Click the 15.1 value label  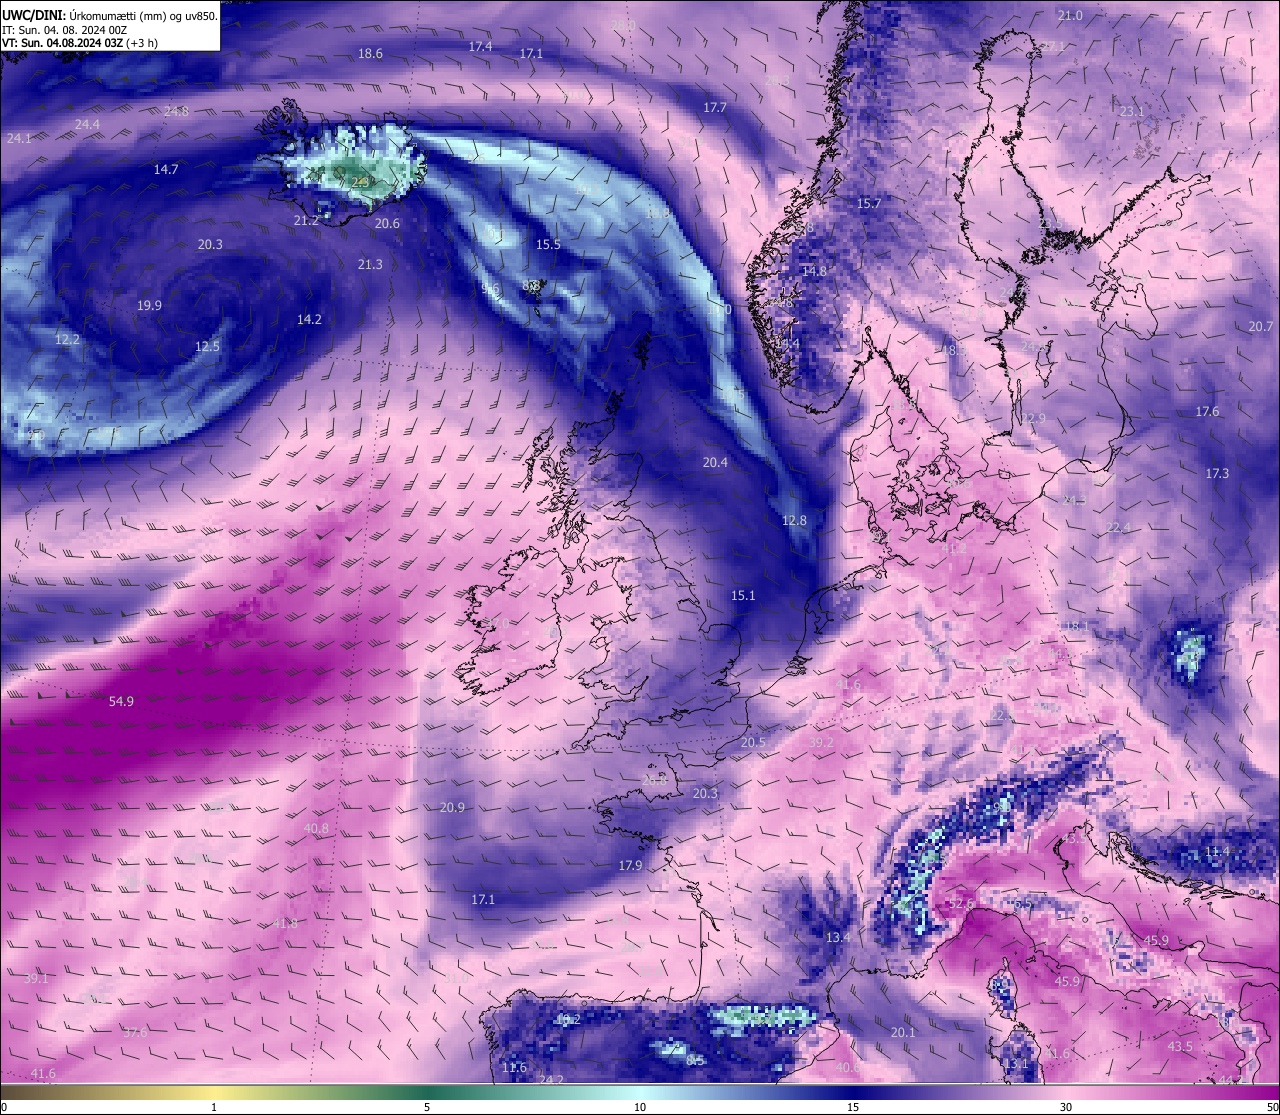pos(743,596)
